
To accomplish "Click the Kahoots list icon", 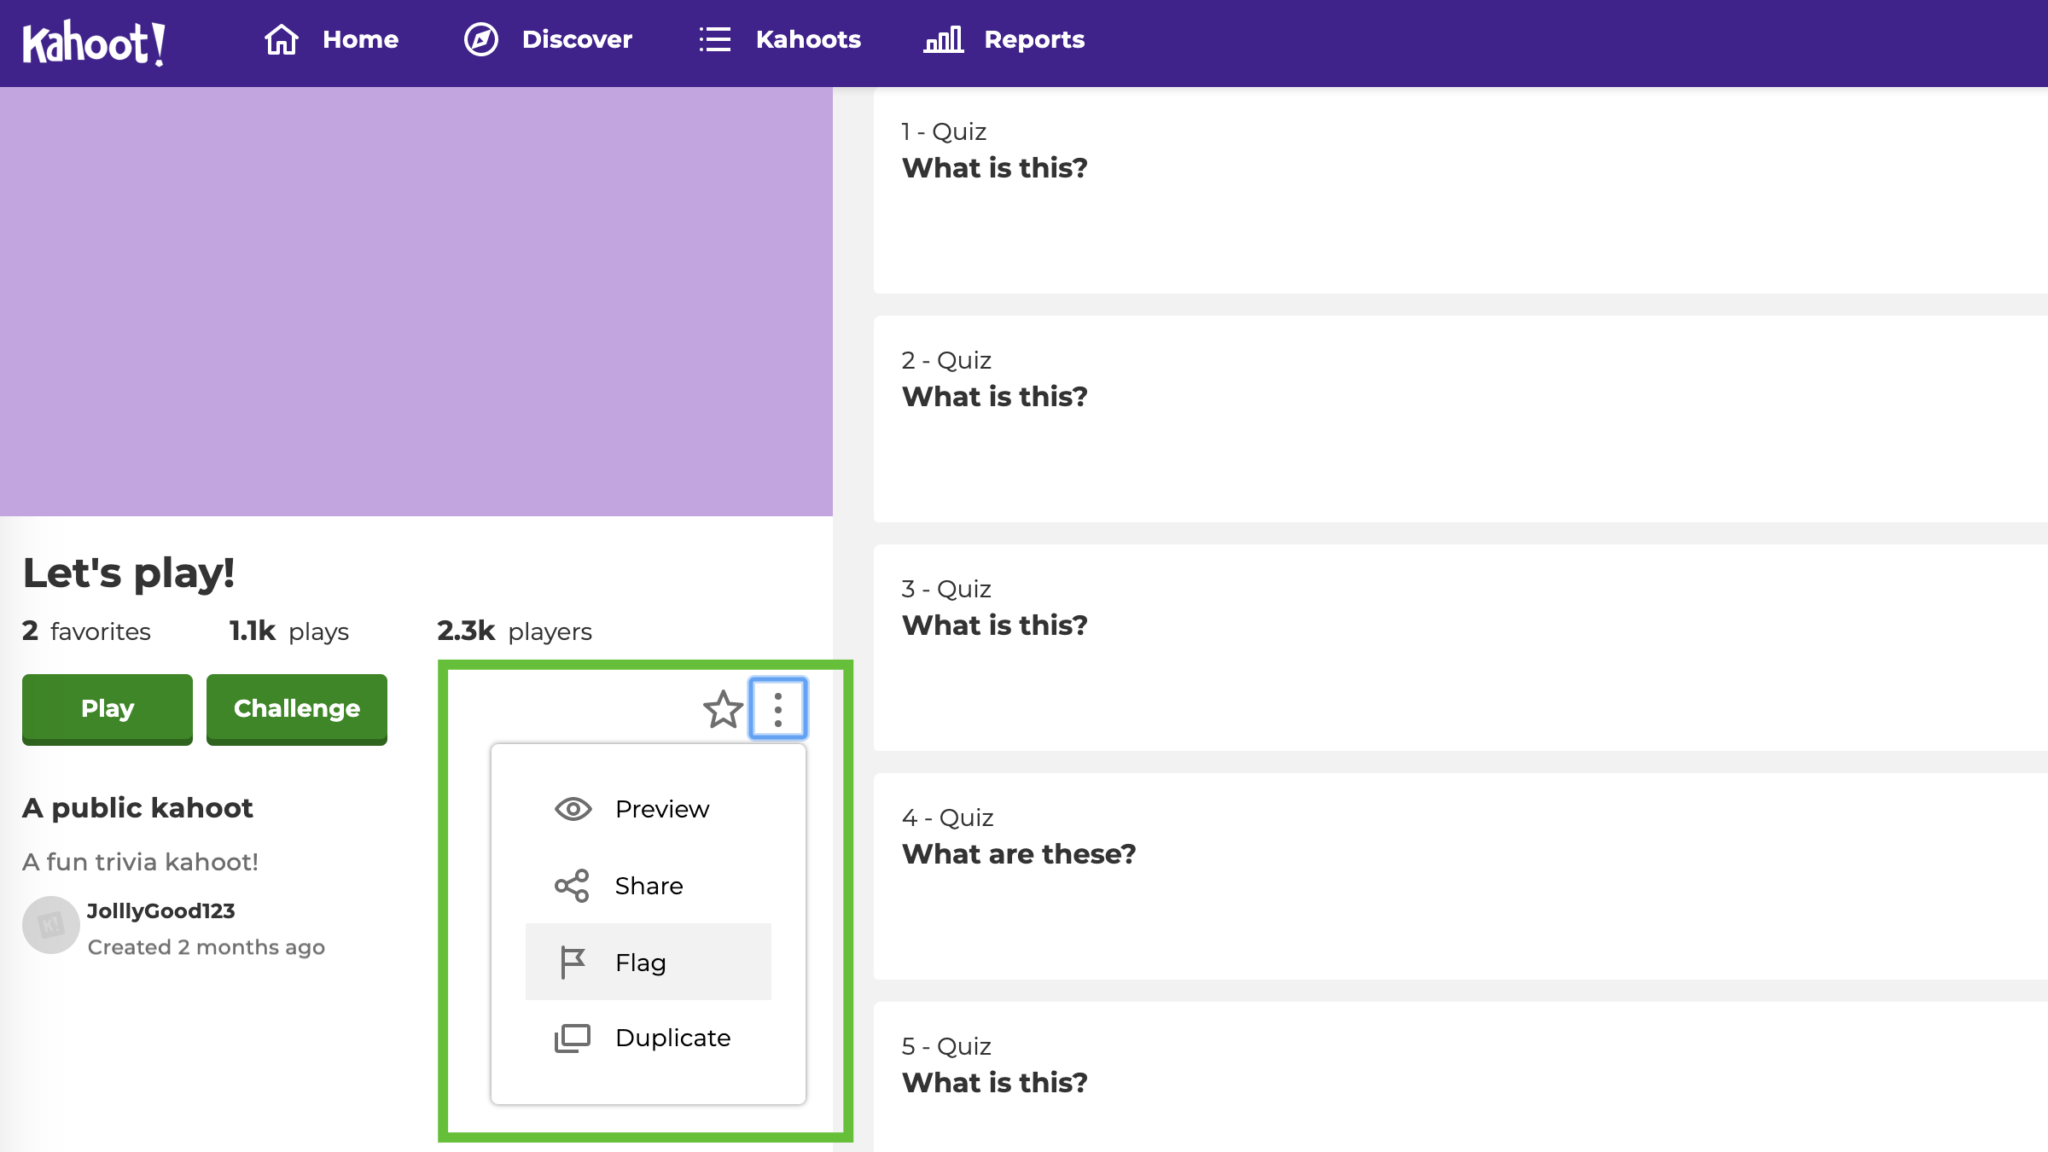I will click(x=714, y=39).
